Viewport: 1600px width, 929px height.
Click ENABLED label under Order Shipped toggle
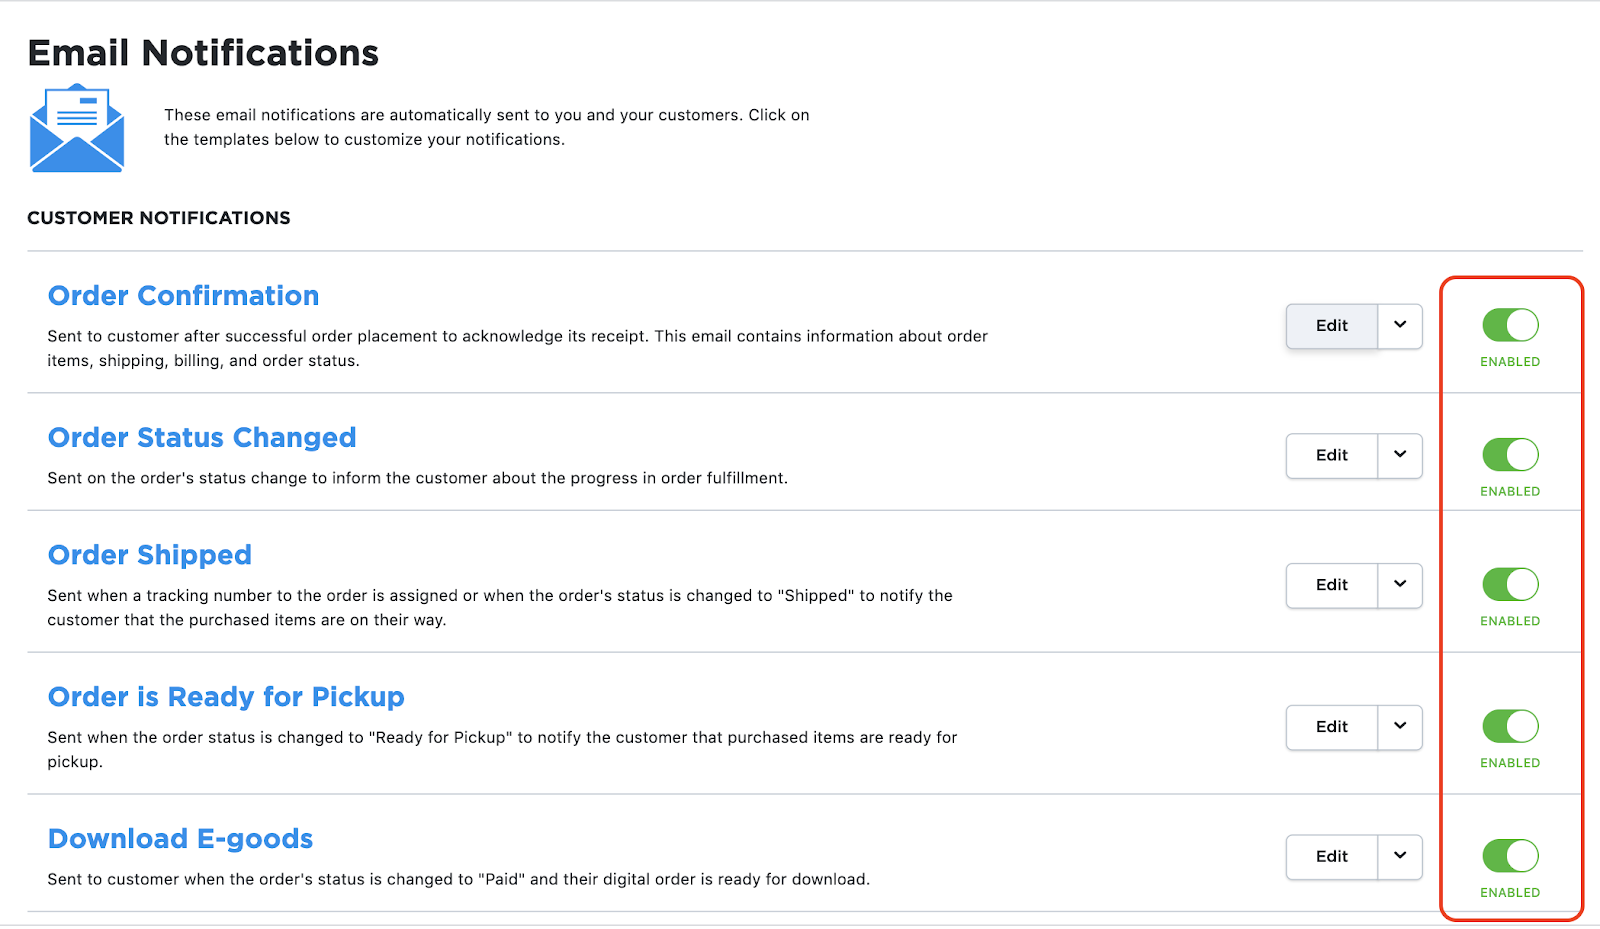pyautogui.click(x=1510, y=622)
